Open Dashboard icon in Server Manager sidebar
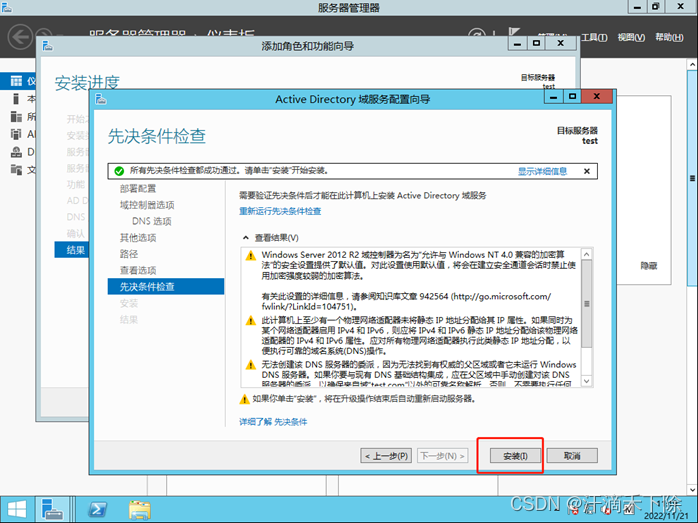The width and height of the screenshot is (698, 523). tap(16, 81)
